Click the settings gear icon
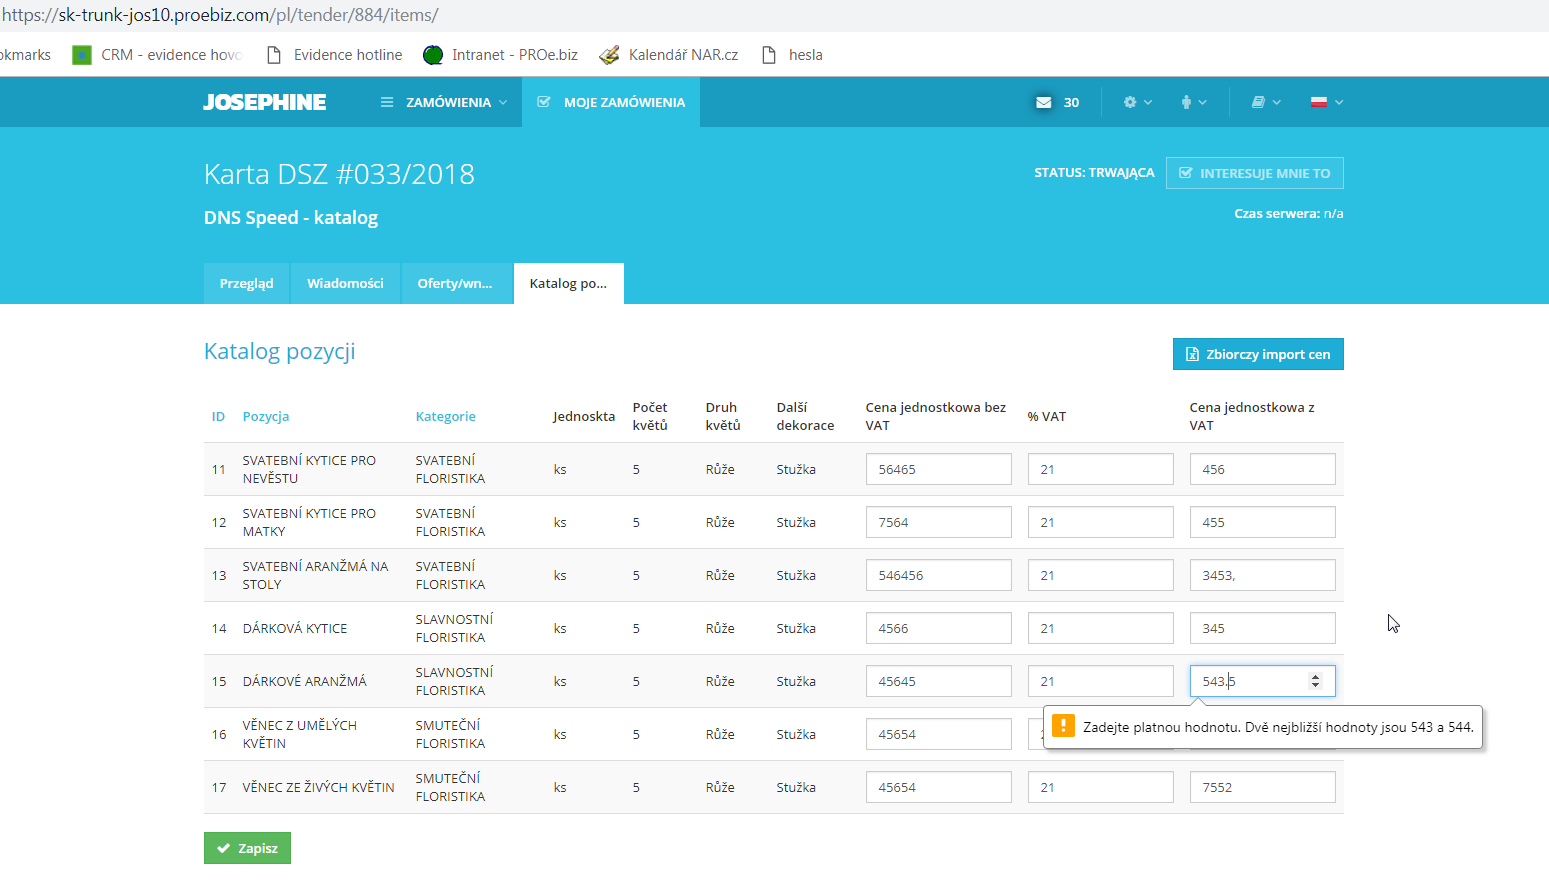1549x890 pixels. [x=1130, y=102]
